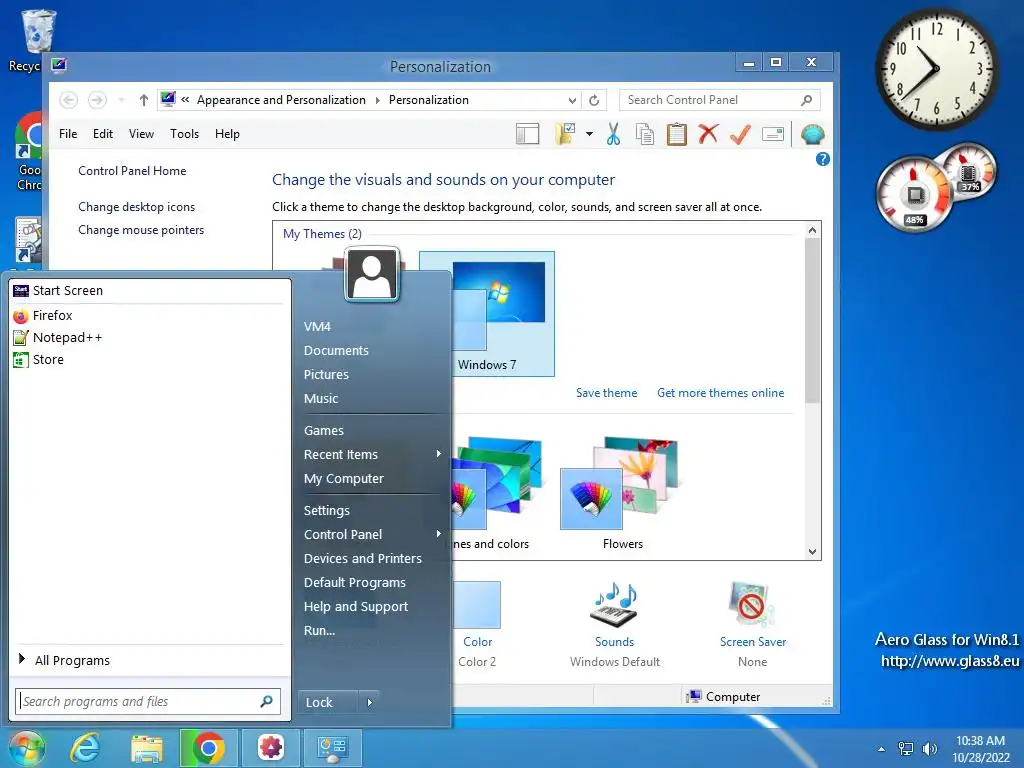Click the Up arrow navigation icon
The height and width of the screenshot is (768, 1024).
144,100
